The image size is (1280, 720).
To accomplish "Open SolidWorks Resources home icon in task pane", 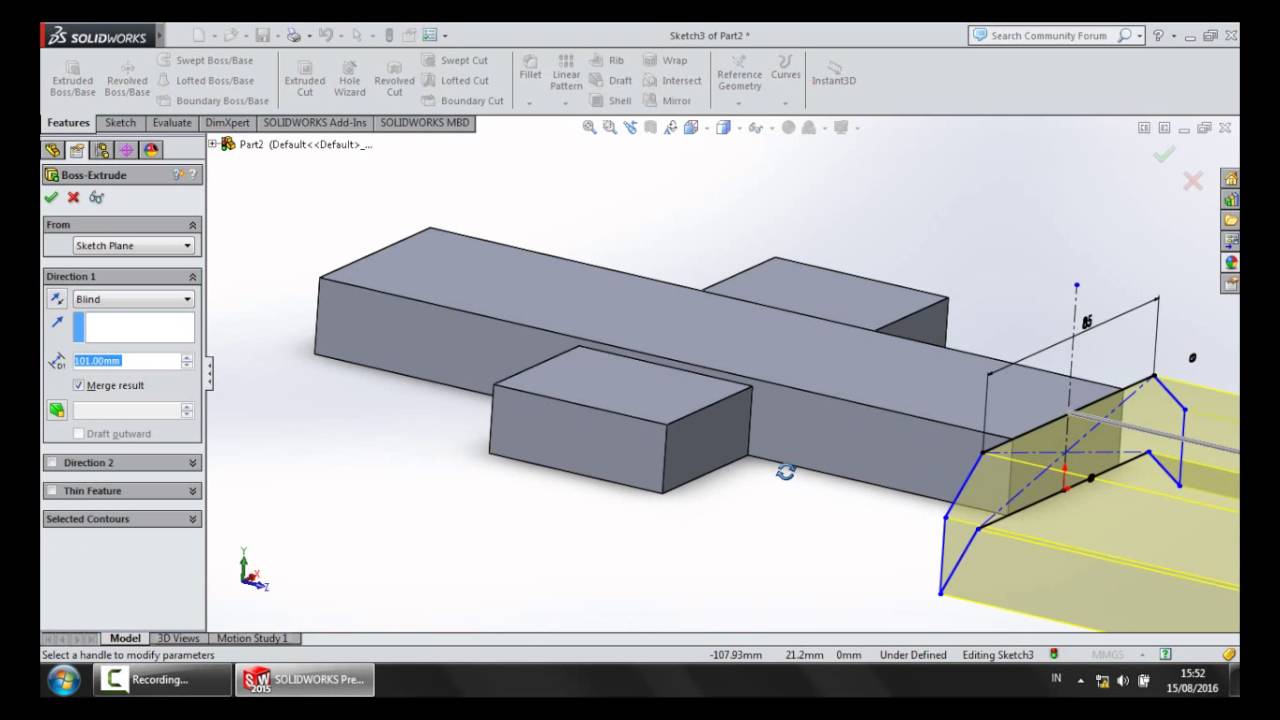I will coord(1231,178).
